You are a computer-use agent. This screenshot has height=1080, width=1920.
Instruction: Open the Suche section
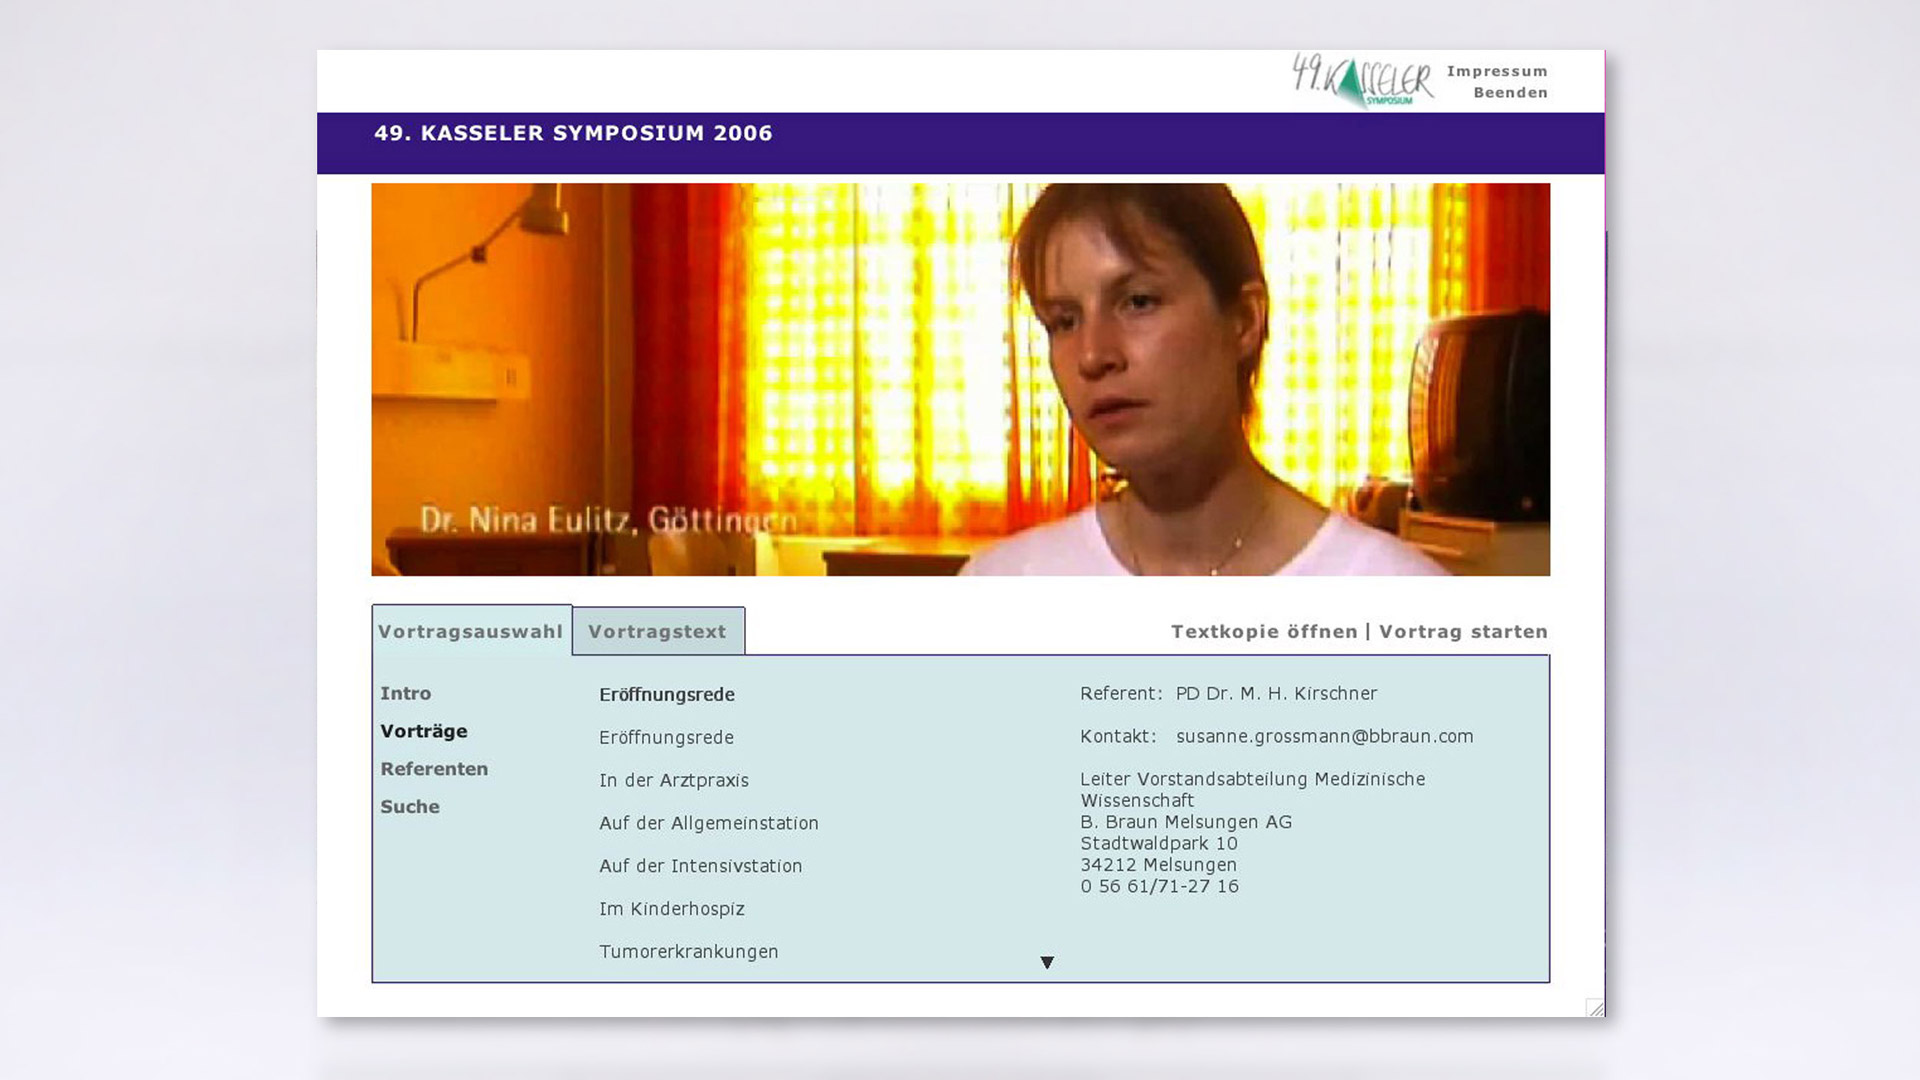point(410,807)
